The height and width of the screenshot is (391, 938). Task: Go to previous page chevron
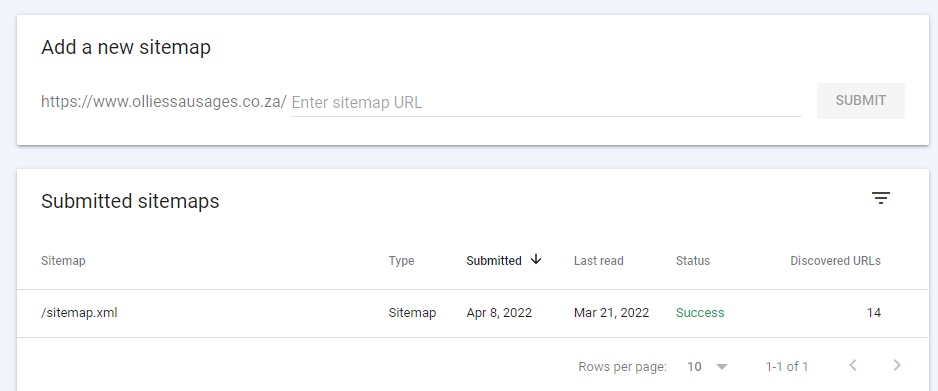tap(853, 365)
